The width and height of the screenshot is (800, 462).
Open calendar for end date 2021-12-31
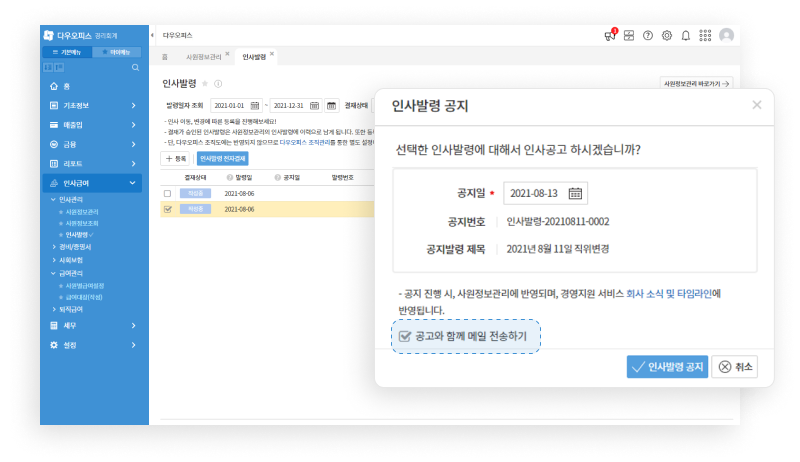(x=314, y=106)
